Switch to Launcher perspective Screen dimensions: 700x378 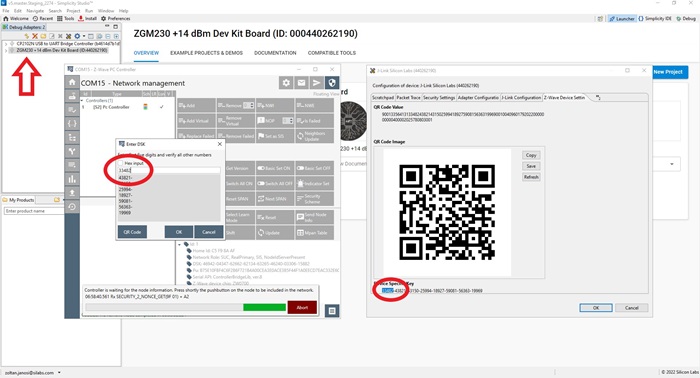(622, 19)
